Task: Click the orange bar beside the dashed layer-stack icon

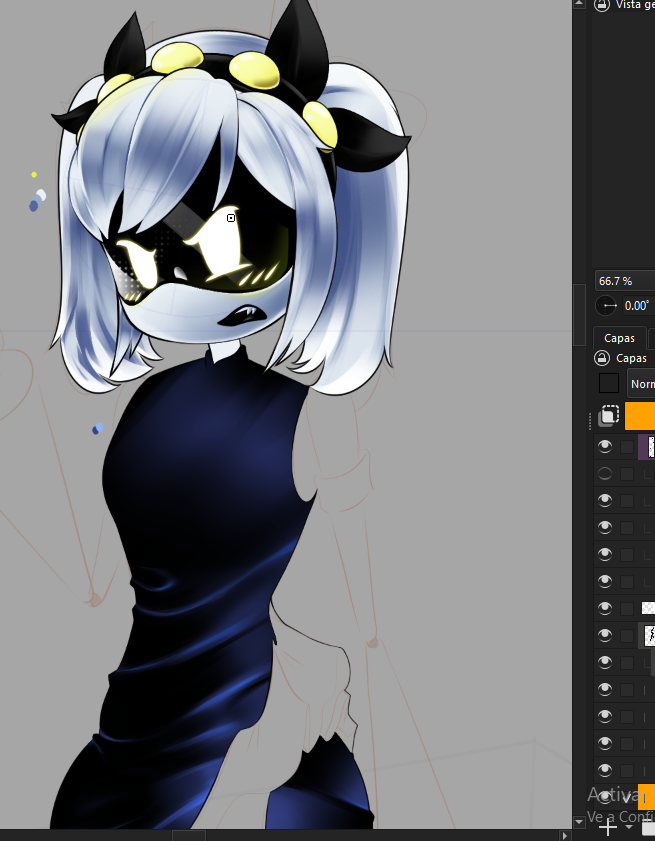Action: coord(640,416)
